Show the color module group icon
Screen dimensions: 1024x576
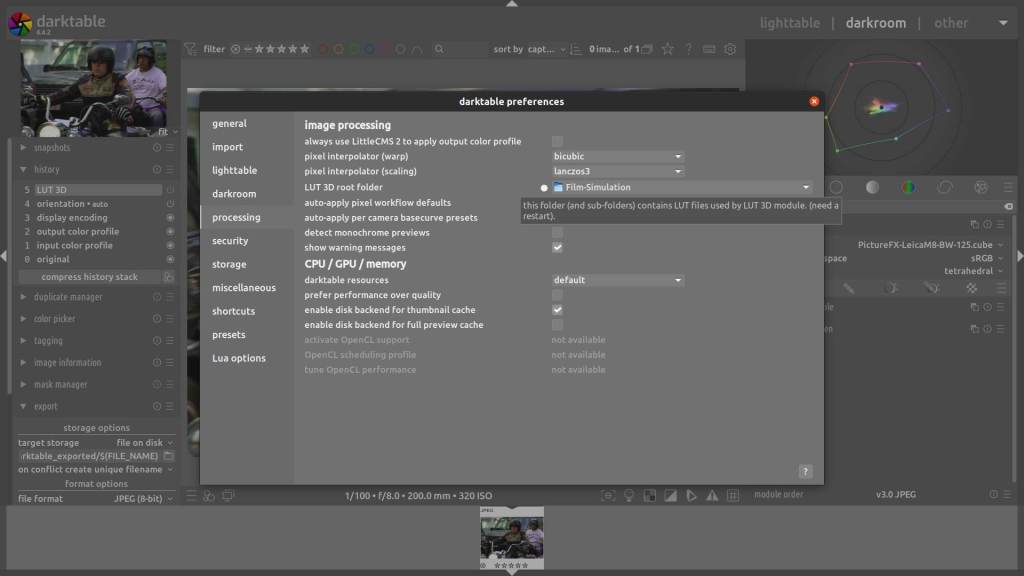tap(908, 187)
